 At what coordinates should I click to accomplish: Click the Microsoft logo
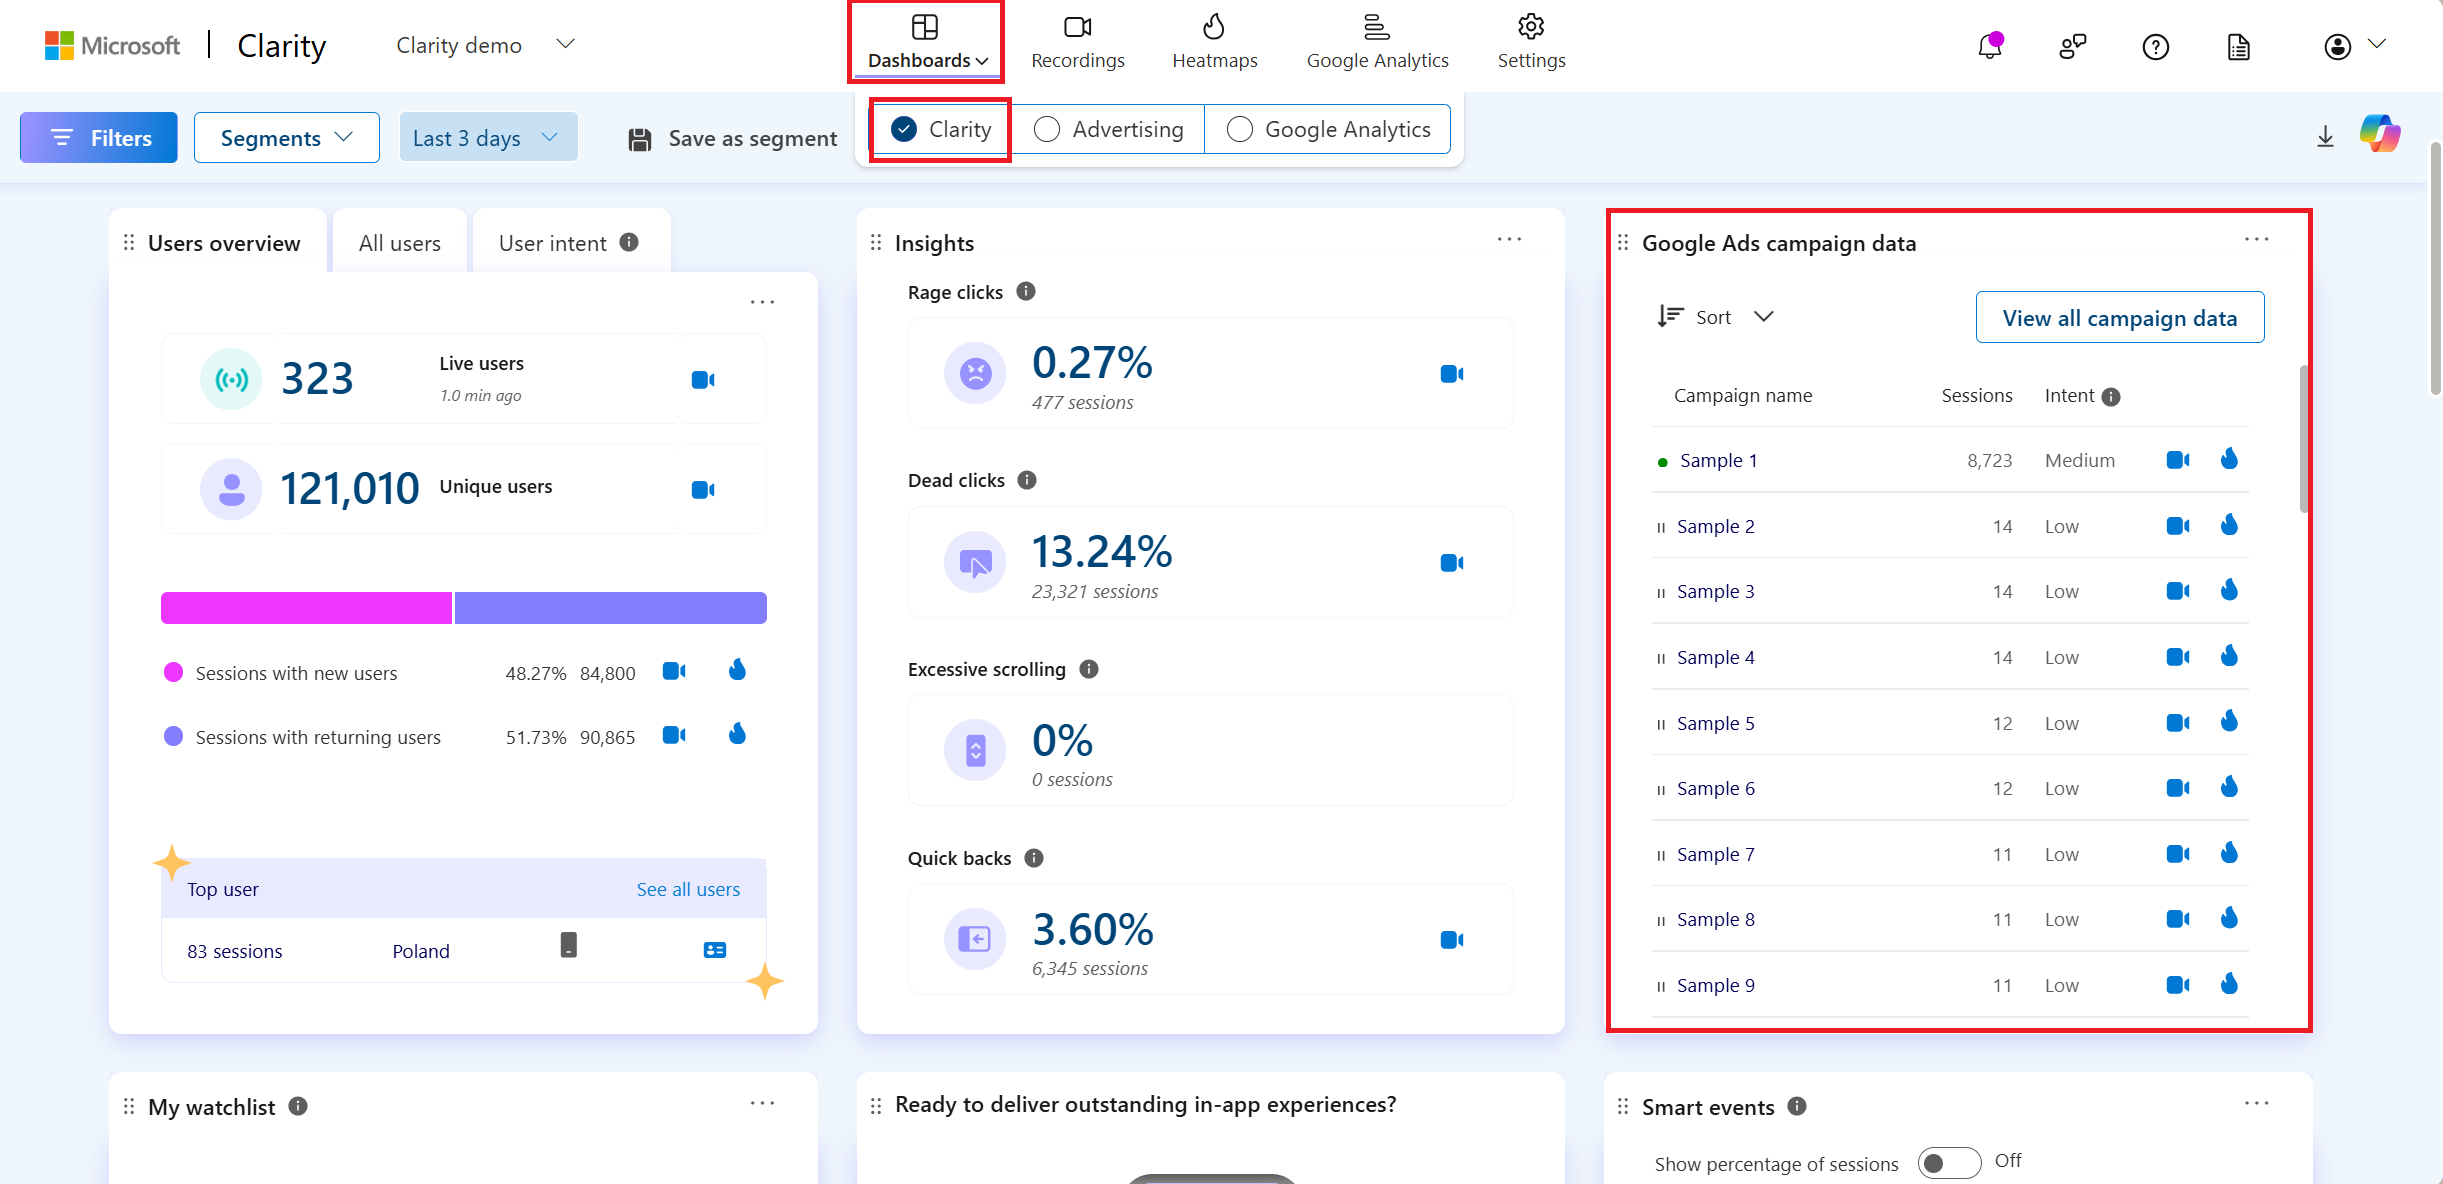[112, 46]
